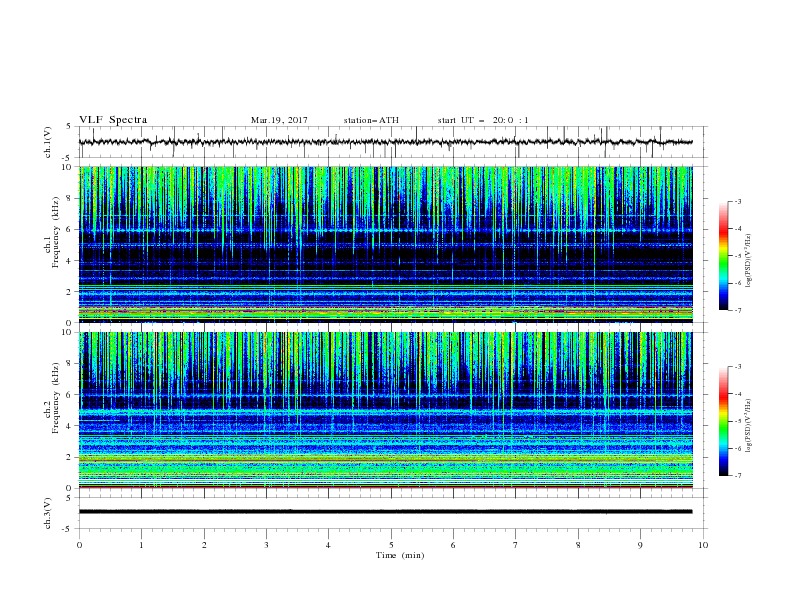This screenshot has width=792, height=612.
Task: Click the ch.1 "Frequency (kHz)" axis label
Action: (x=56, y=233)
